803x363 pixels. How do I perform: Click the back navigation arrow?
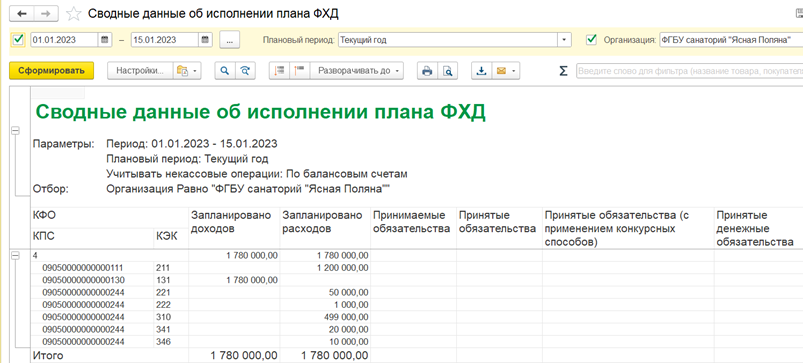[22, 14]
